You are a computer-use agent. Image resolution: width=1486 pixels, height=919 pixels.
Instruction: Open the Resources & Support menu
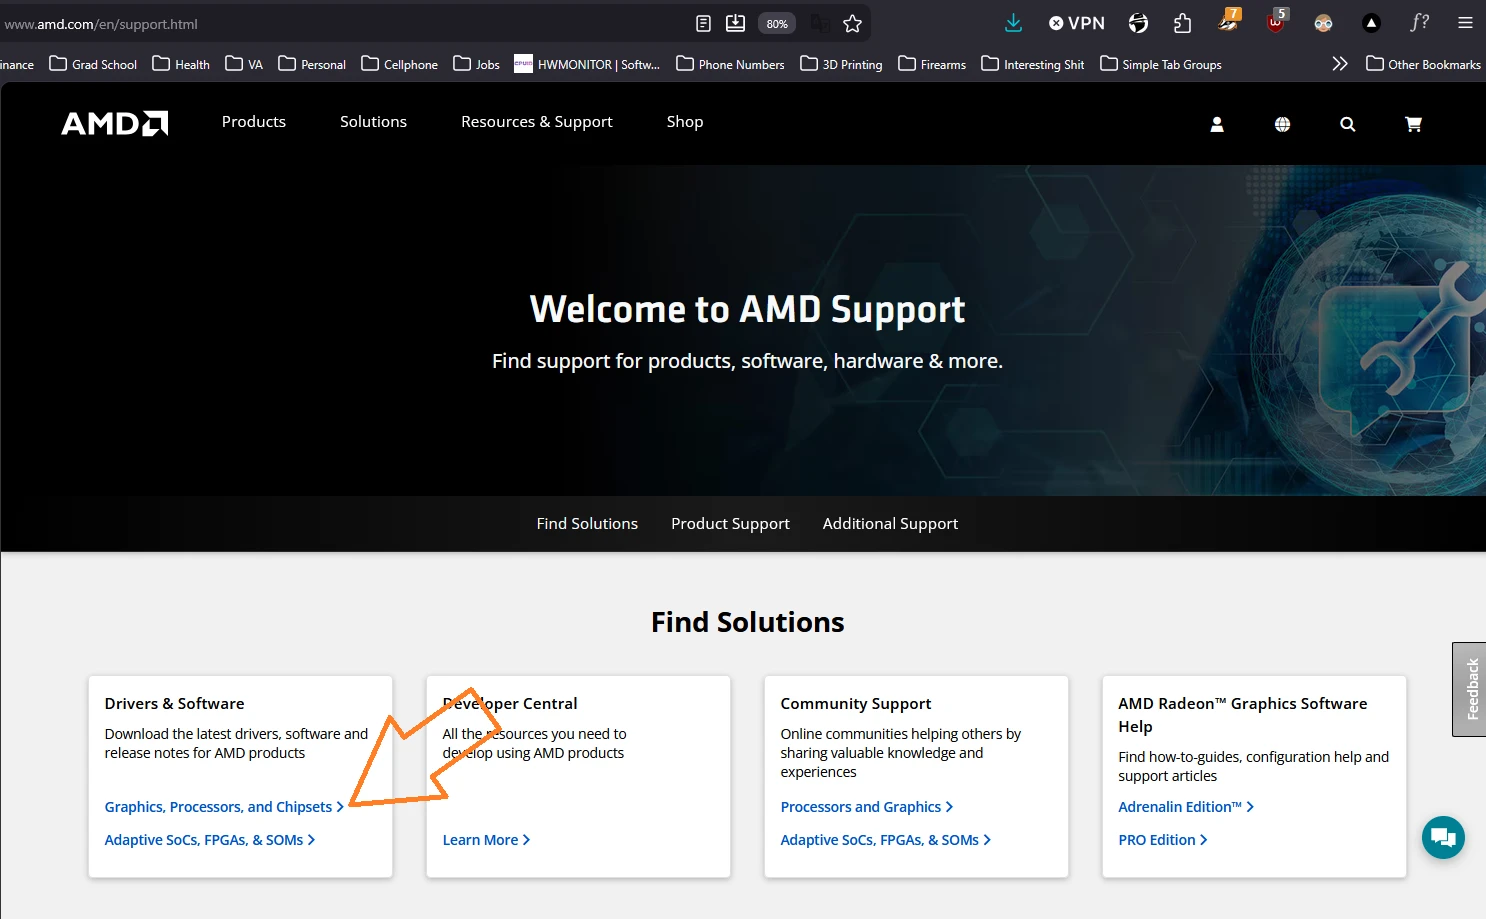point(537,122)
